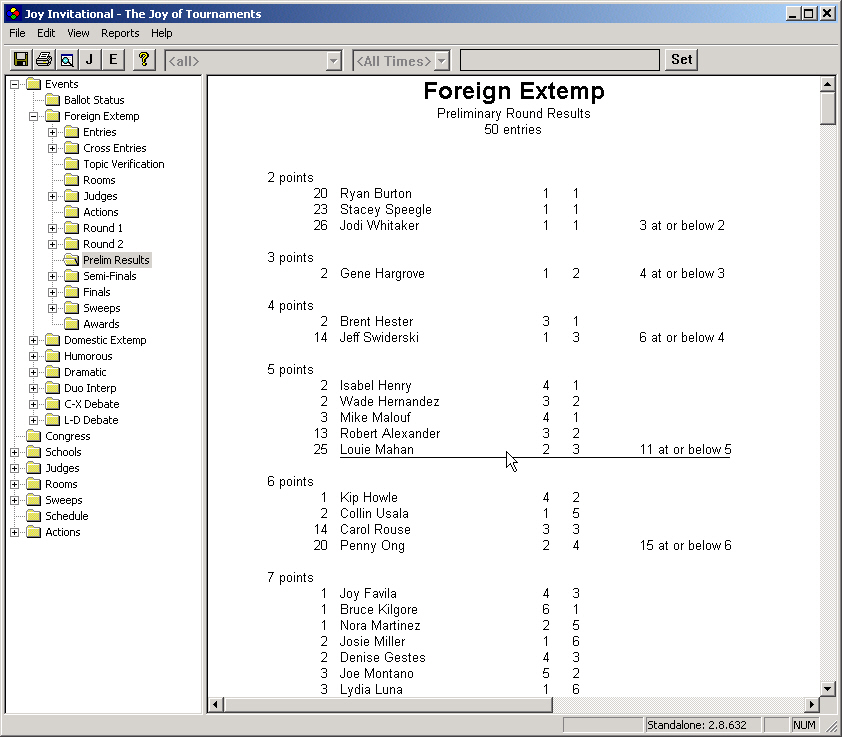Open Print Preview from the toolbar
Image resolution: width=842 pixels, height=737 pixels.
(66, 60)
